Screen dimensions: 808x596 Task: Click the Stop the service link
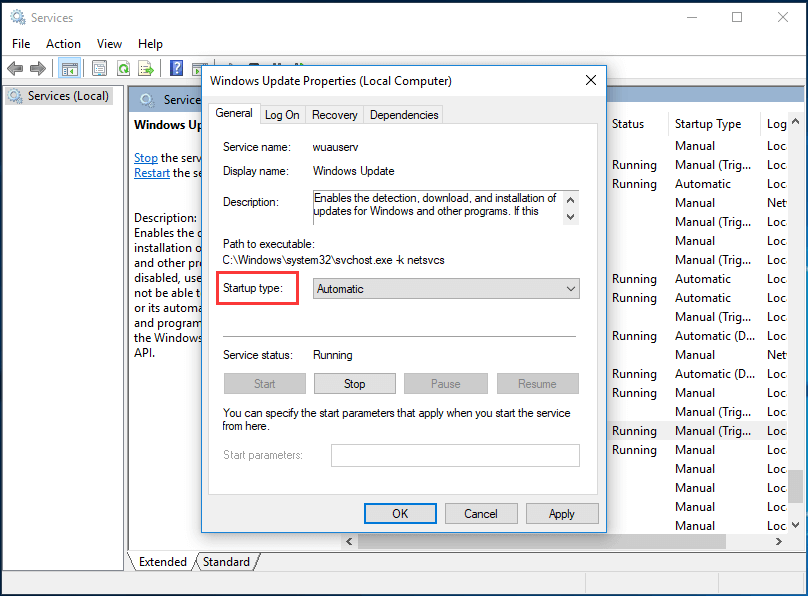[x=146, y=158]
